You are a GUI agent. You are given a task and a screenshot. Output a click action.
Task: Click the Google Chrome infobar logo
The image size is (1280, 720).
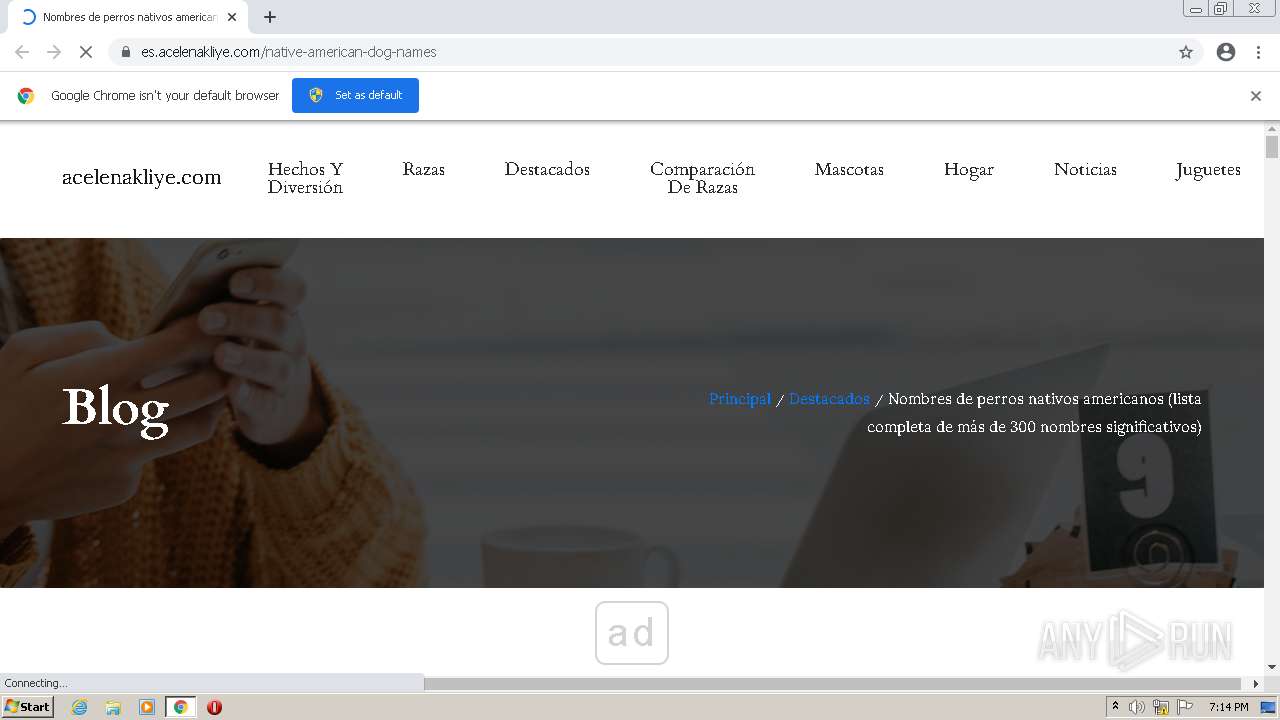[26, 96]
